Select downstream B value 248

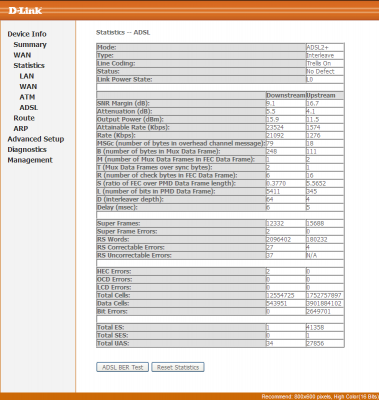272,152
